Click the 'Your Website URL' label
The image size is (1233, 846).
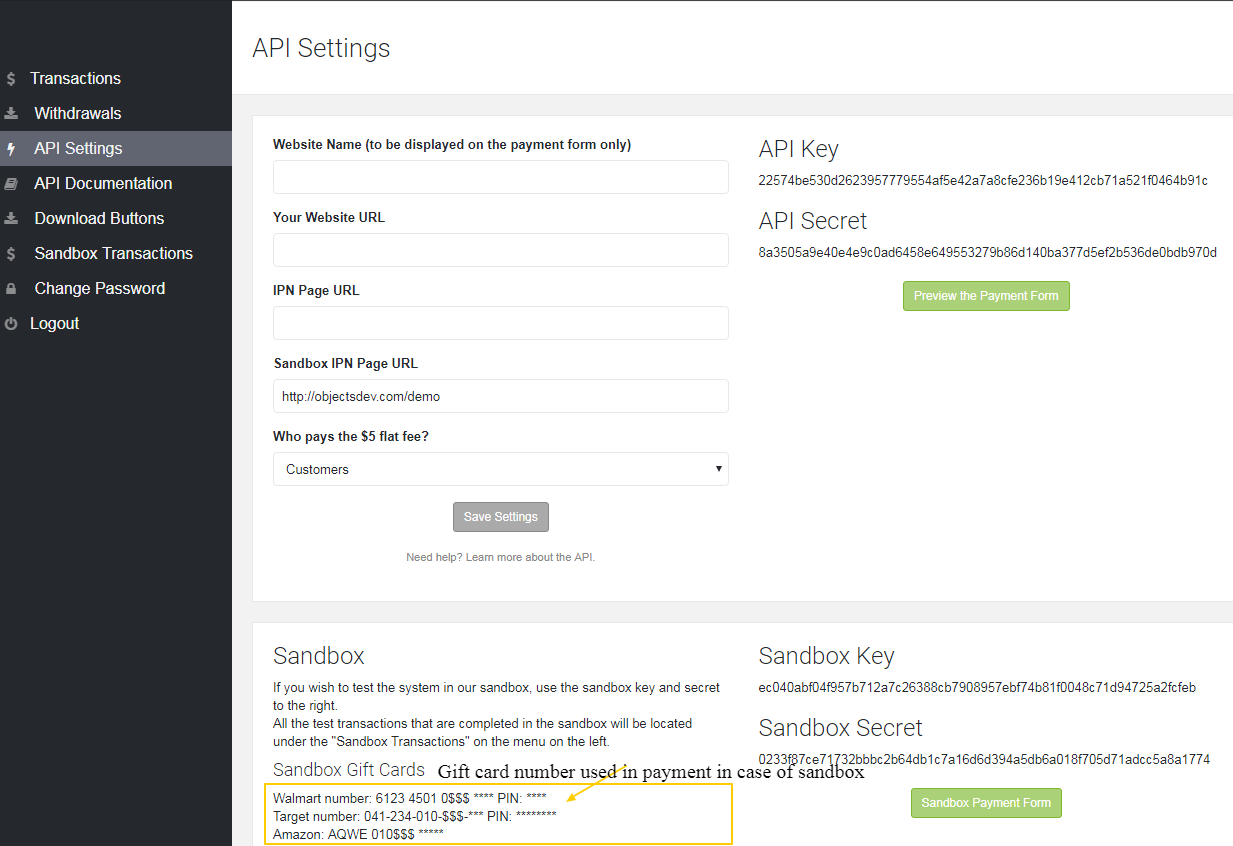pos(329,218)
